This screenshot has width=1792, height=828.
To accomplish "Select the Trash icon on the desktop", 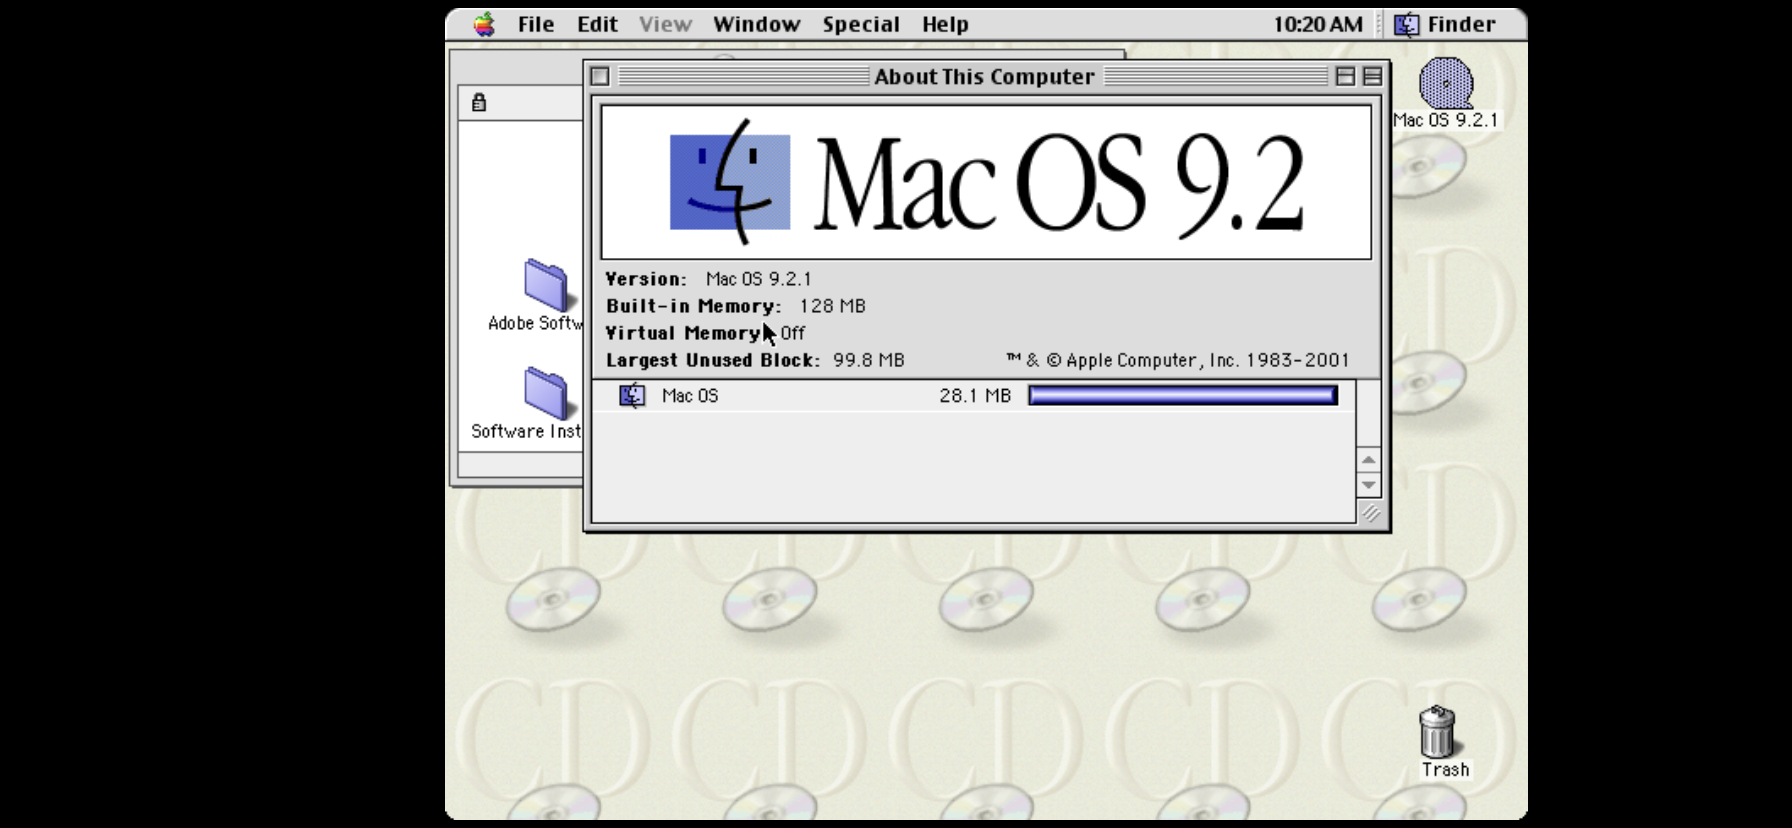I will coord(1437,732).
